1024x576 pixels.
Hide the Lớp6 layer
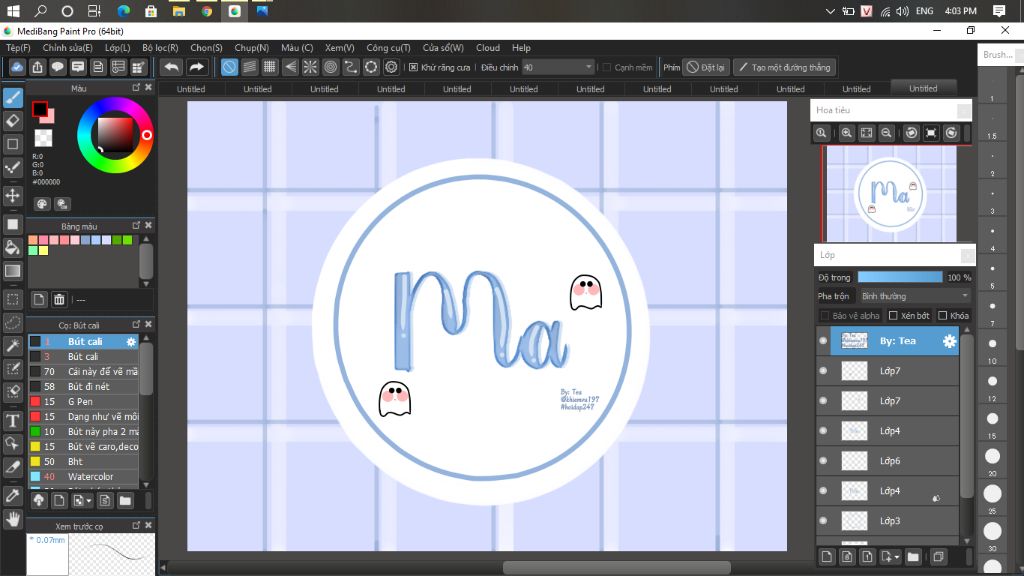click(823, 461)
